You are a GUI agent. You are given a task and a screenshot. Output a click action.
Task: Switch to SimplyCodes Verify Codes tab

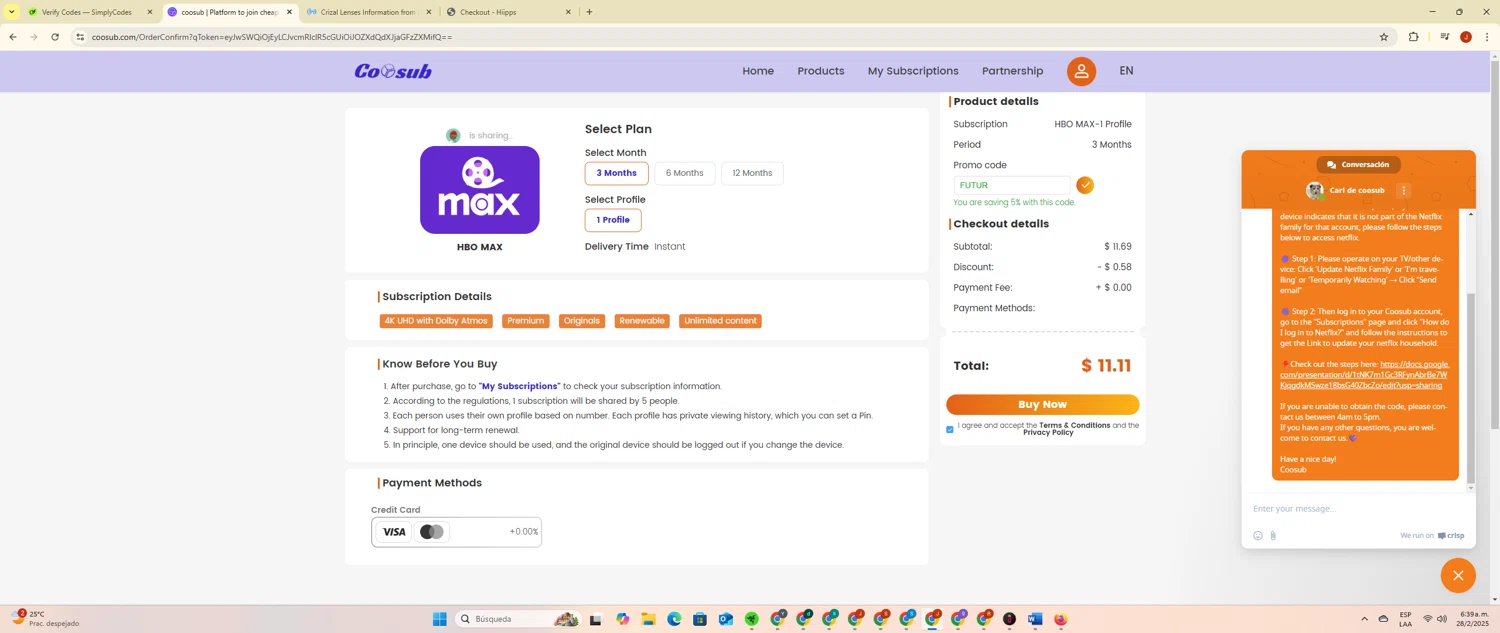(x=88, y=12)
